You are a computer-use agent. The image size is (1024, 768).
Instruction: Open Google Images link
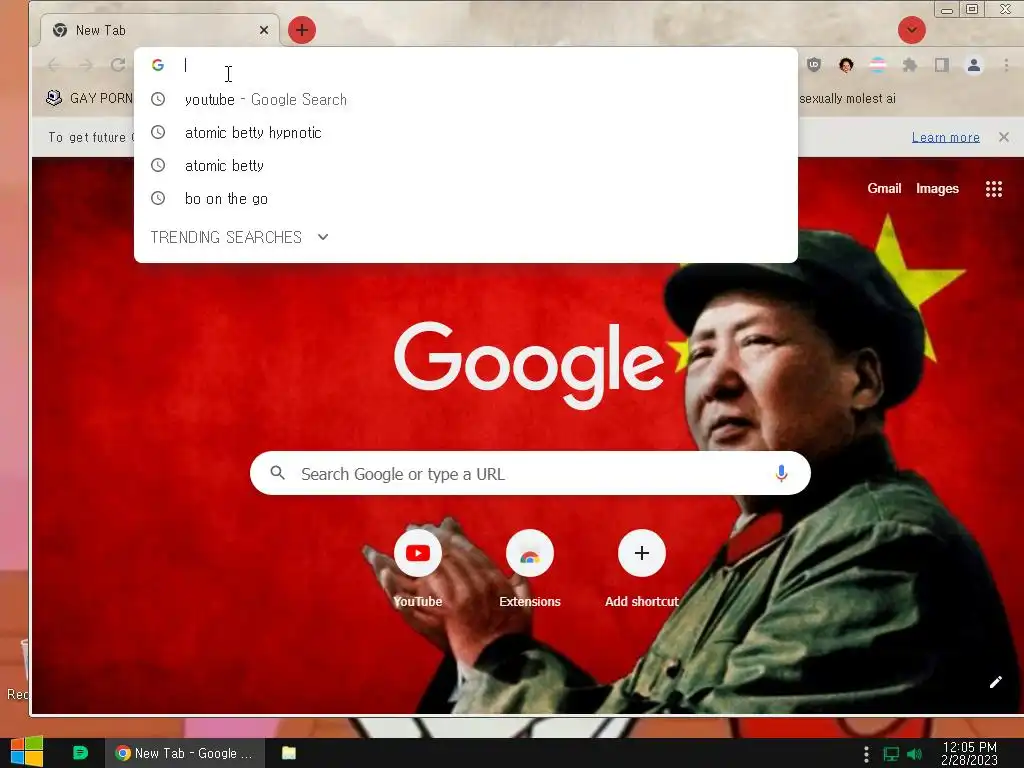point(937,189)
